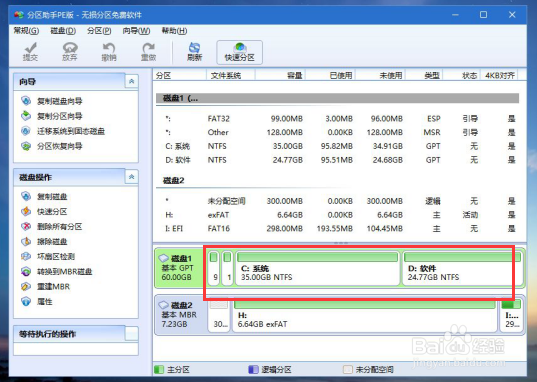Open 属性 link text
Screen dimensions: 537x382
coord(45,302)
